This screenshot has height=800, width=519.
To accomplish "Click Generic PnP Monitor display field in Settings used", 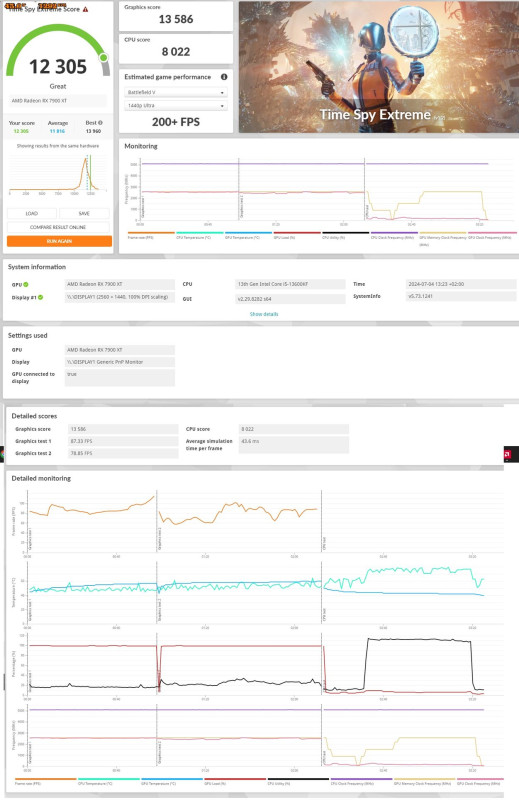I will tap(120, 362).
